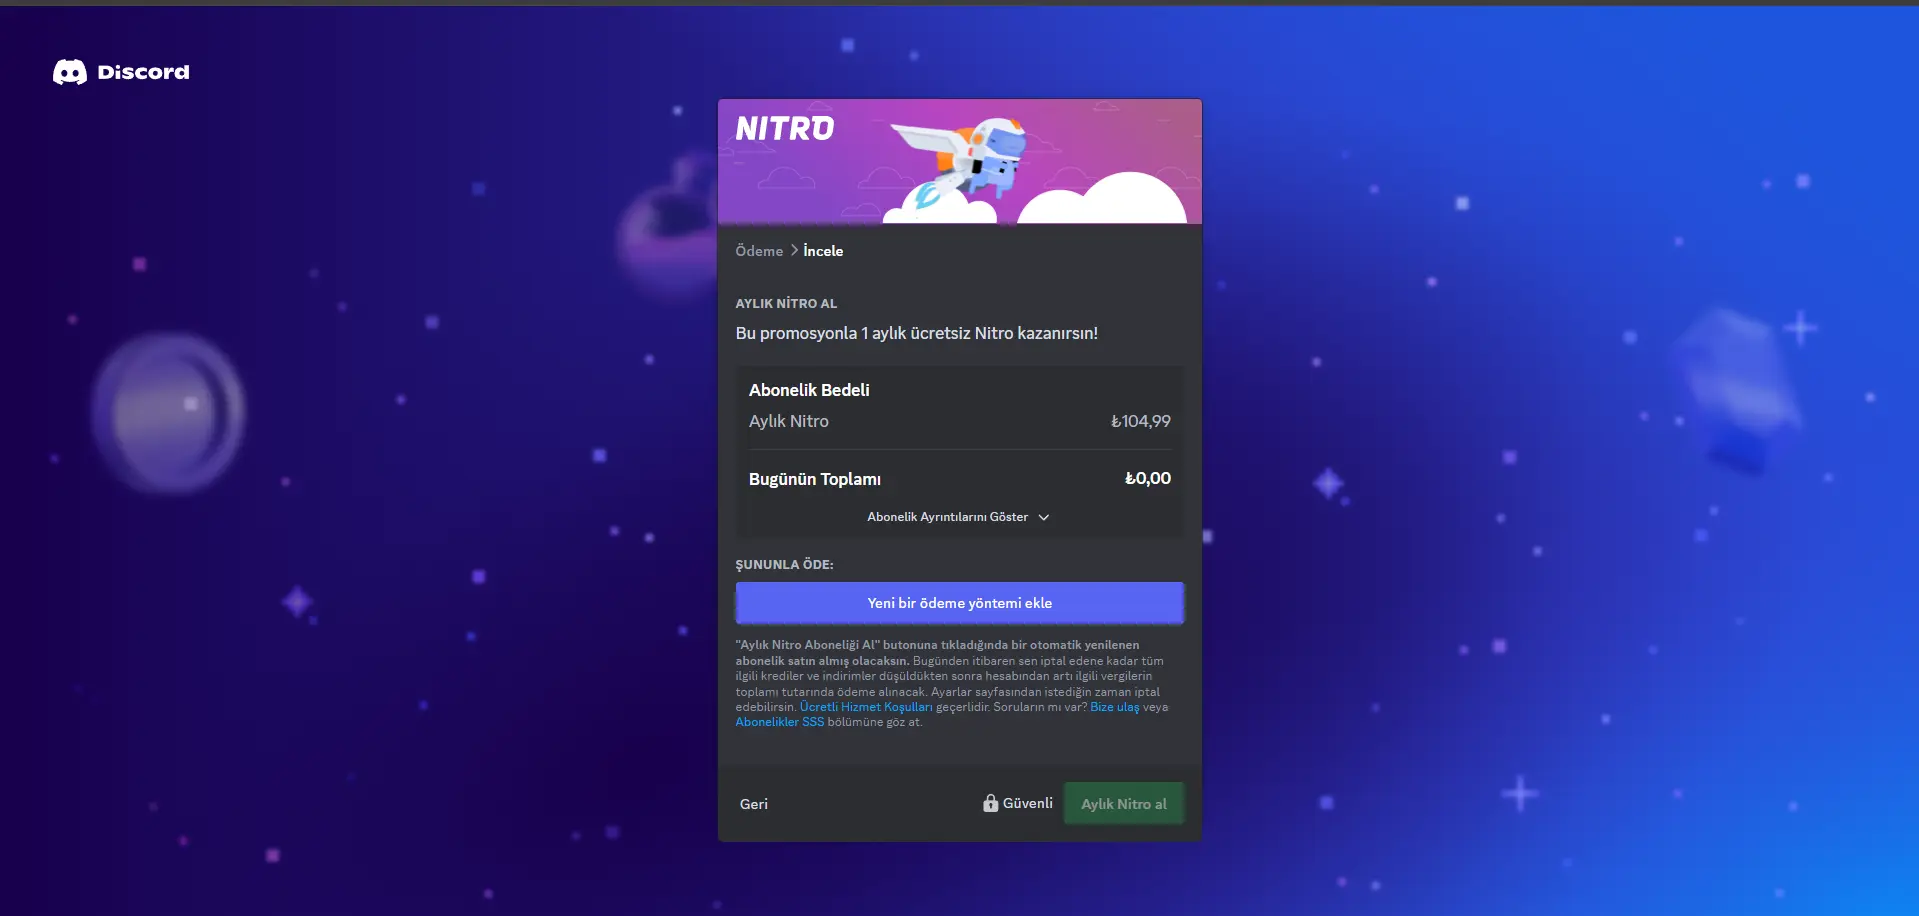The height and width of the screenshot is (916, 1919).
Task: Open the Bize ulaş link
Action: click(x=1114, y=707)
